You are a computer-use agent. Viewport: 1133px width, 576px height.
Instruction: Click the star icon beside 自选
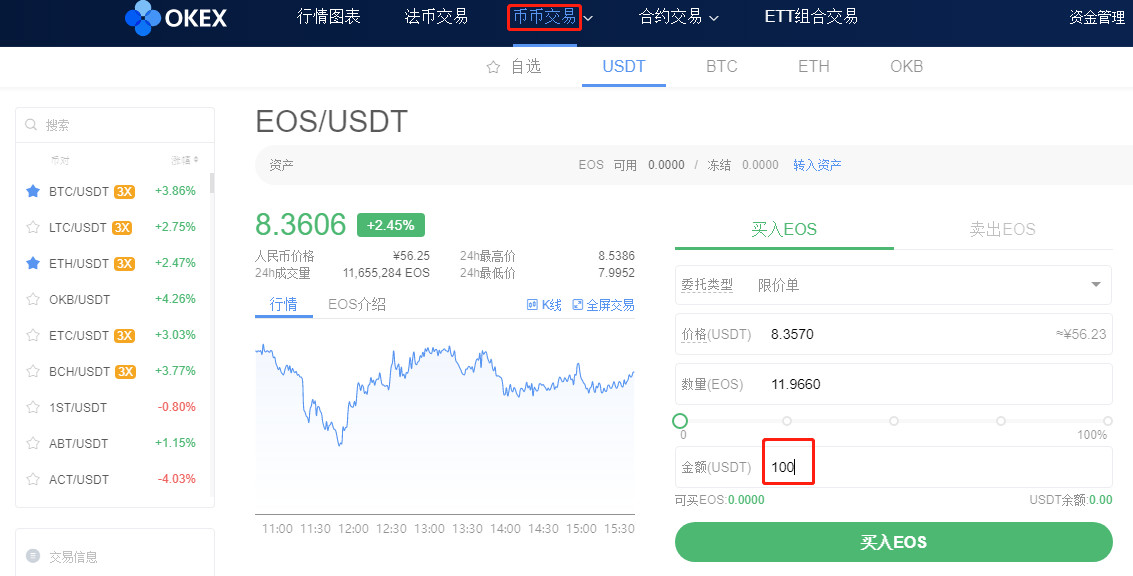494,67
